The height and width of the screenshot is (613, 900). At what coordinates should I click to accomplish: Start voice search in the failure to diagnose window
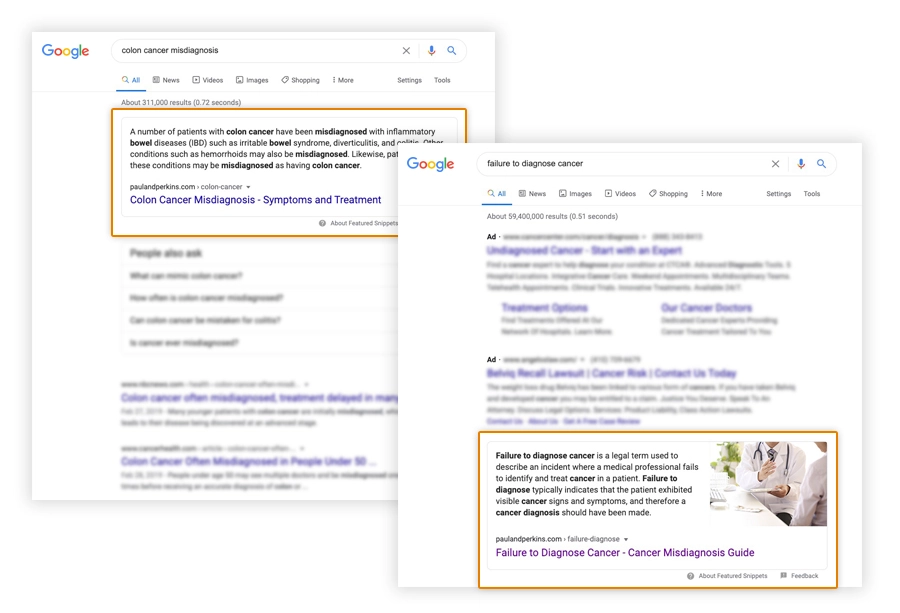(x=801, y=164)
